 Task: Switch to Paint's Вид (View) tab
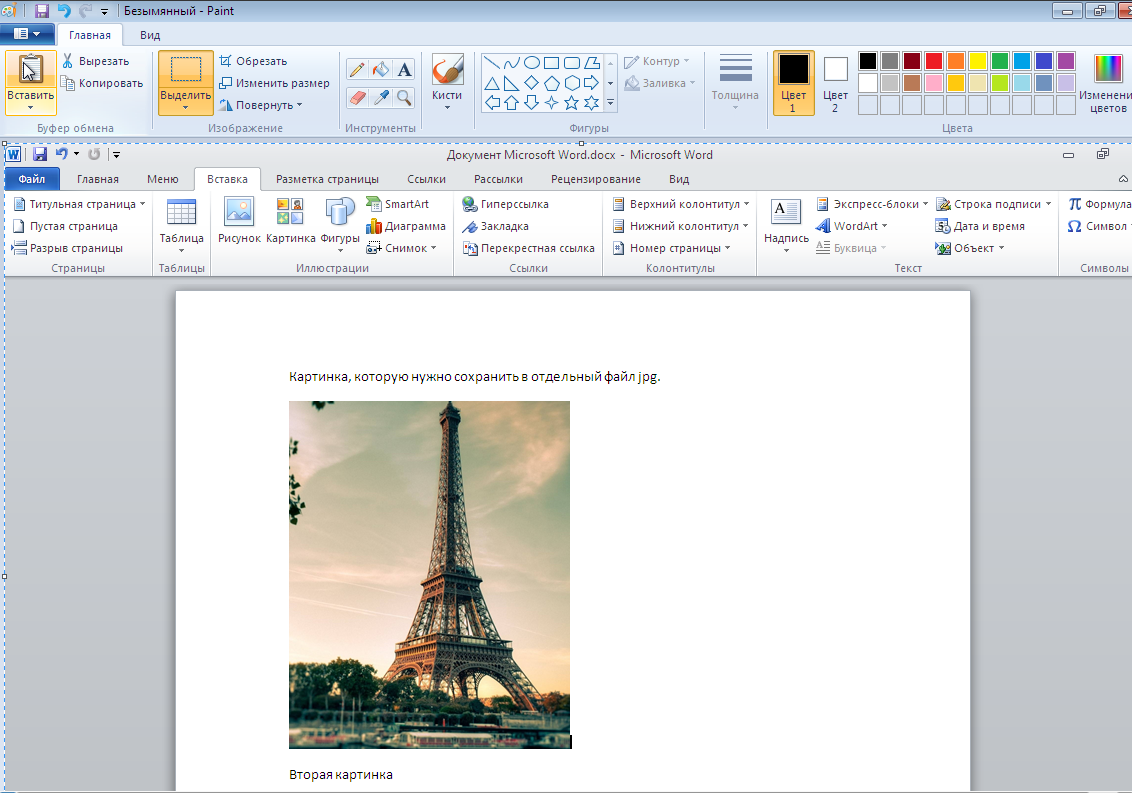150,35
